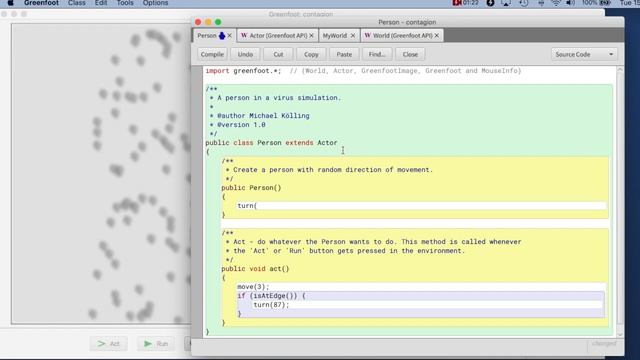Open the Apple menu
Image resolution: width=640 pixels, height=360 pixels.
(x=11, y=3)
